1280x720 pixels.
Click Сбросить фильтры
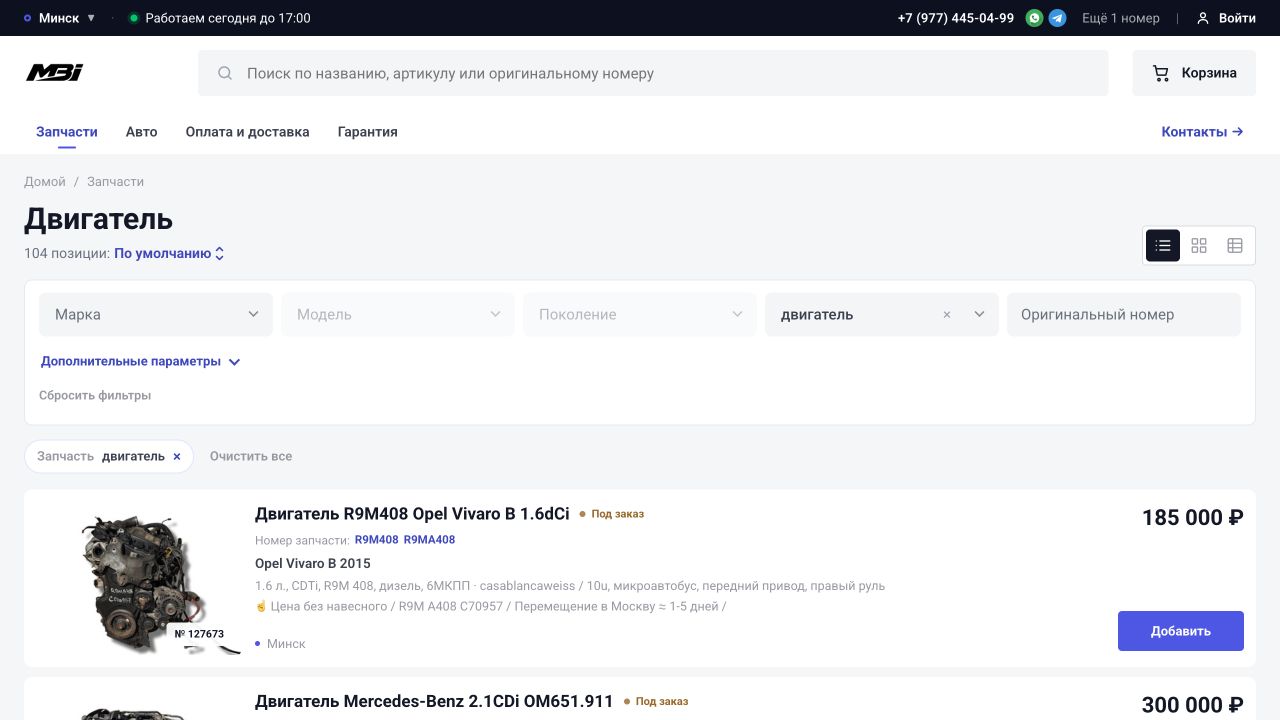(x=95, y=395)
